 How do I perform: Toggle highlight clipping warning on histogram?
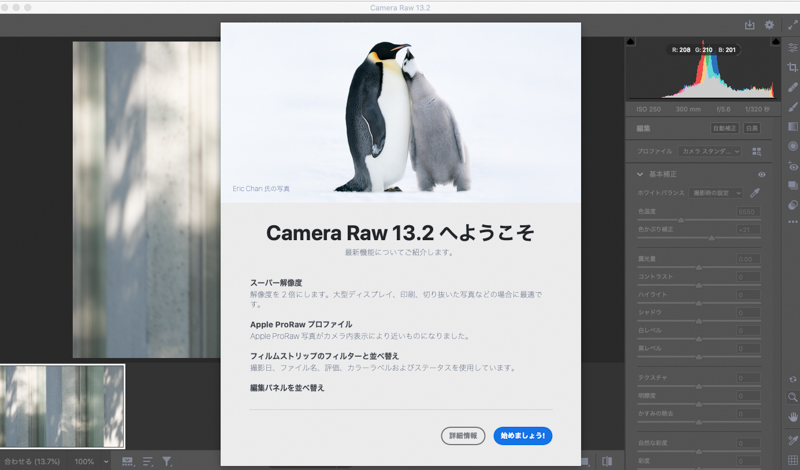point(776,41)
